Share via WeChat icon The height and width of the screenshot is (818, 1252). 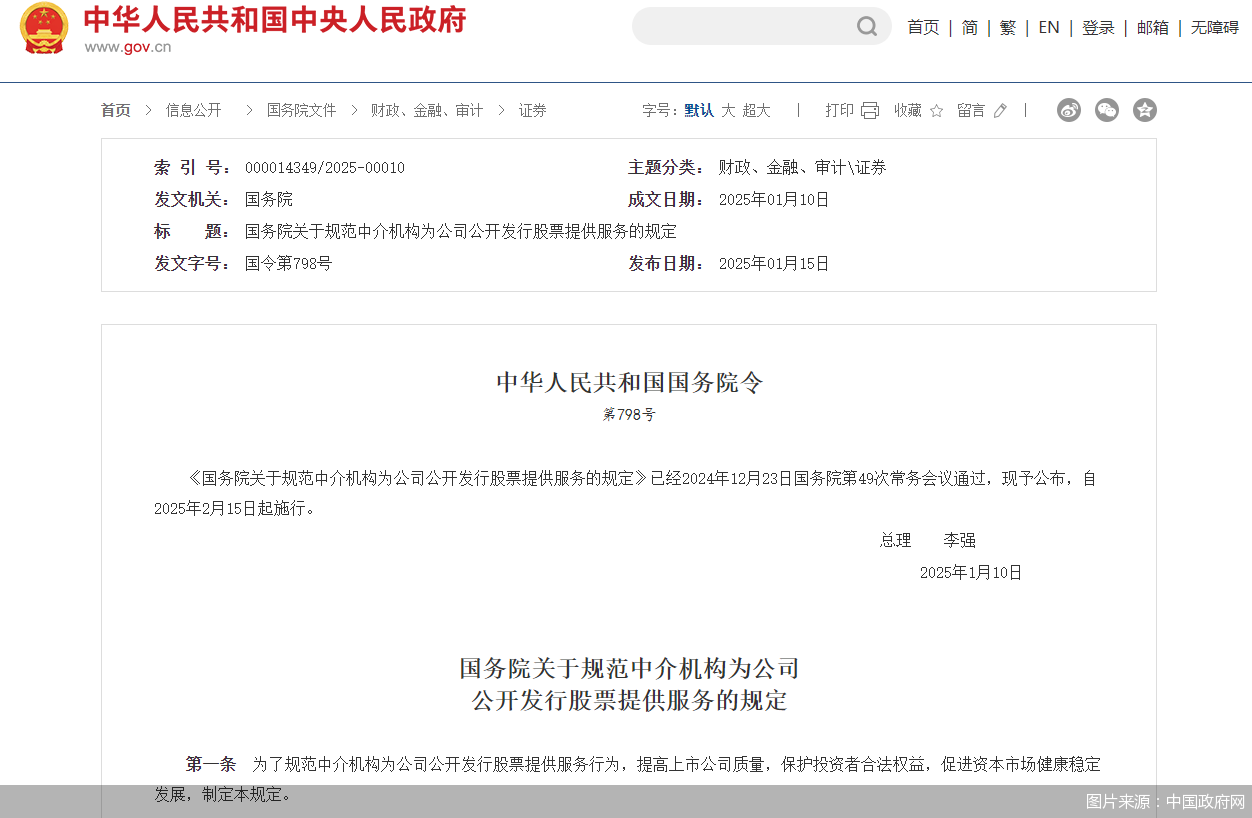[x=1107, y=110]
